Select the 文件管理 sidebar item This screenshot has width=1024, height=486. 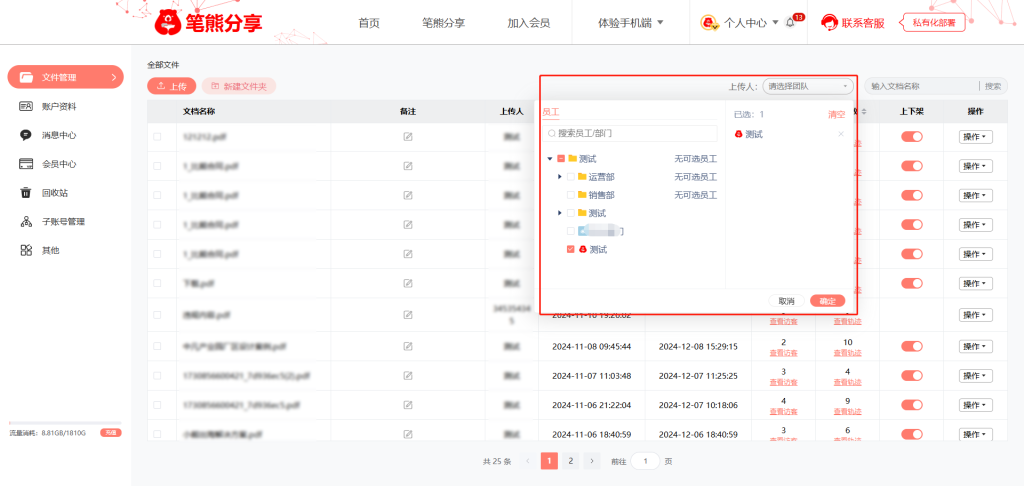point(65,77)
